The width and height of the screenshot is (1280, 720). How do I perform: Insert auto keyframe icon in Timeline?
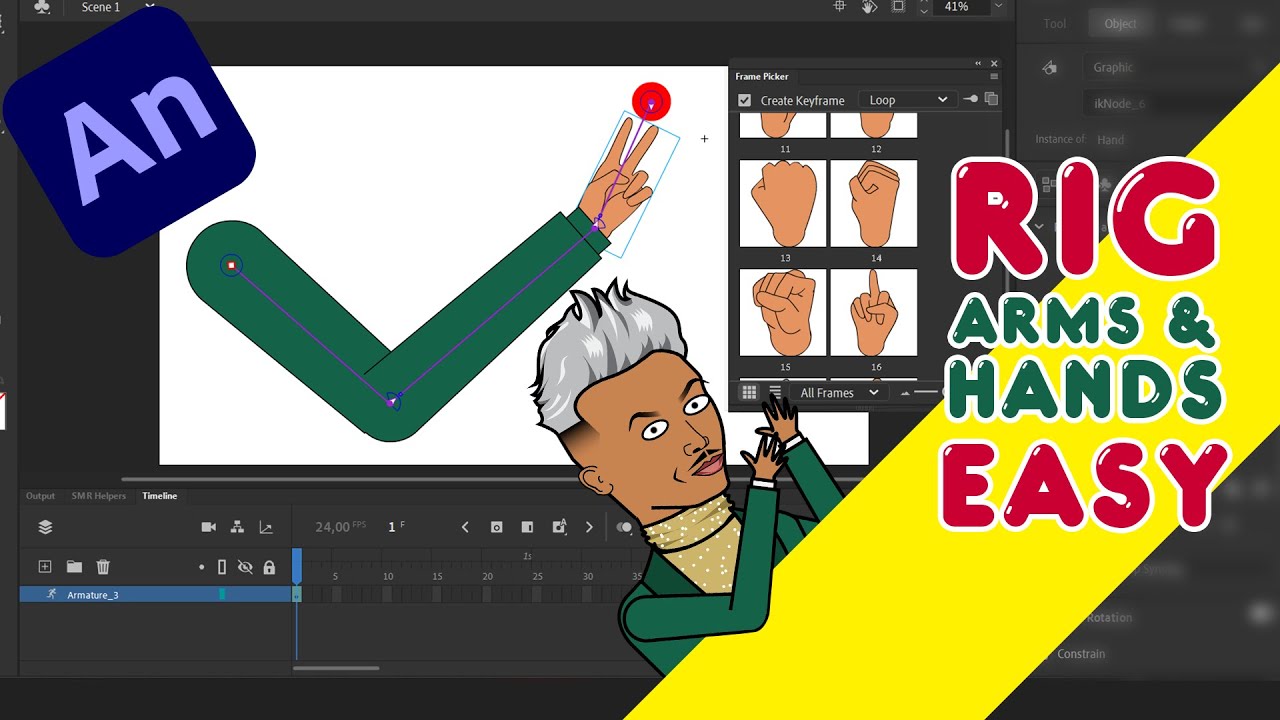coord(560,527)
